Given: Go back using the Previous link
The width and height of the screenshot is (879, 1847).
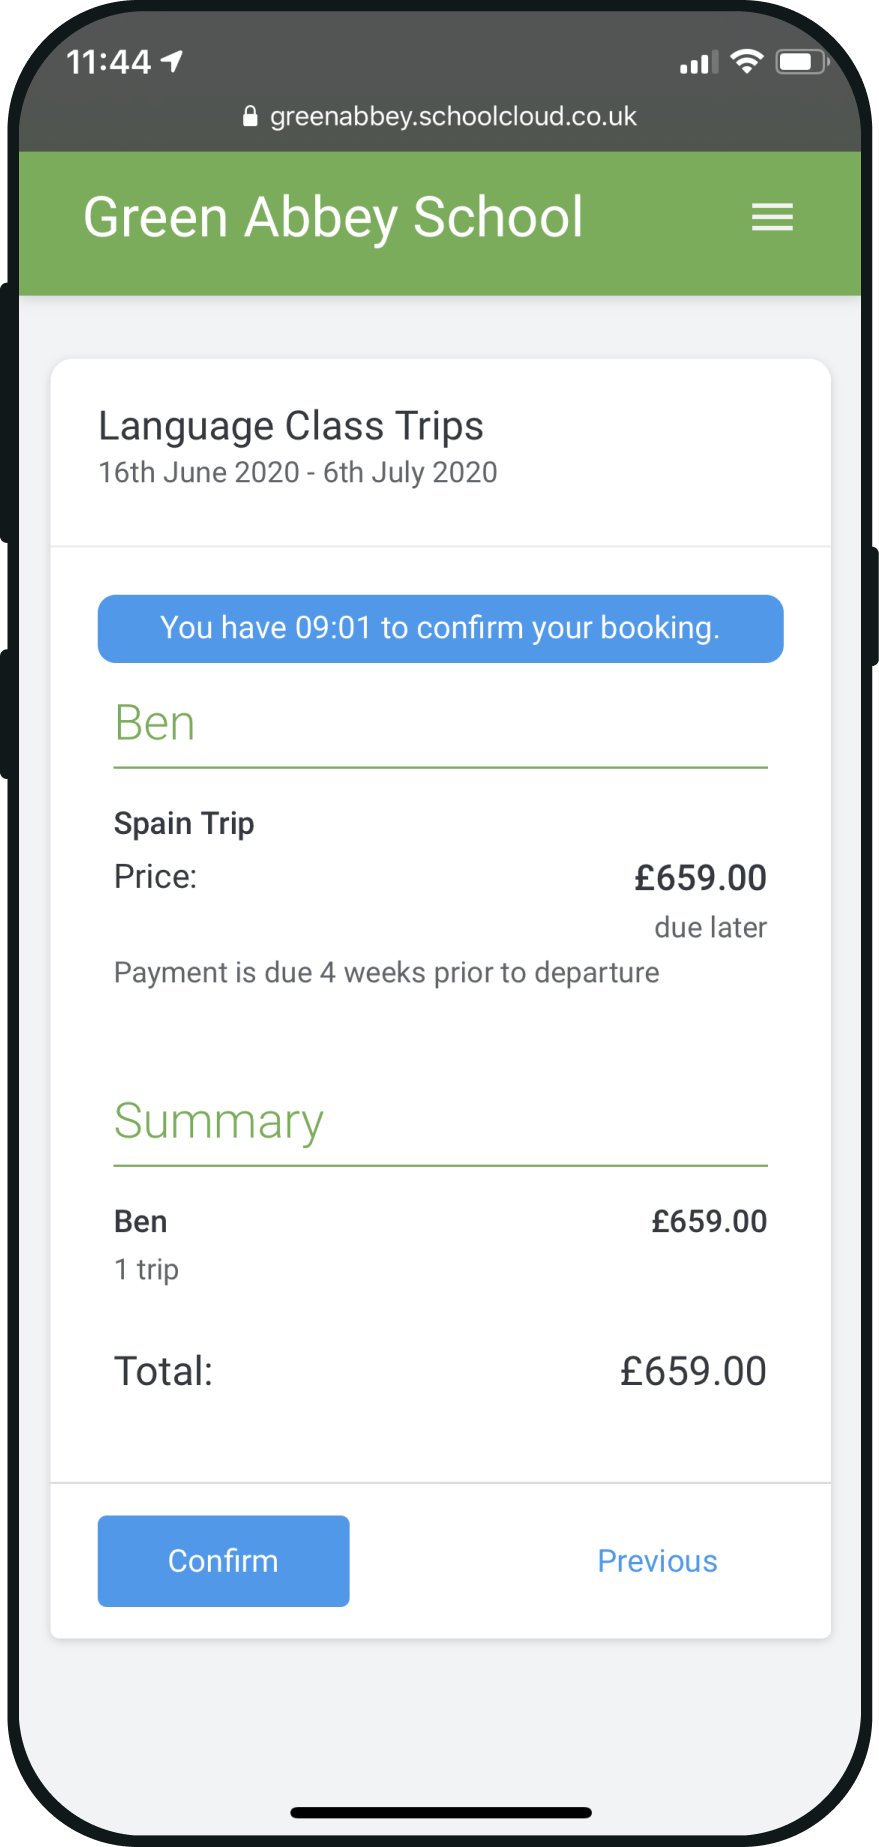Looking at the screenshot, I should click(657, 1561).
